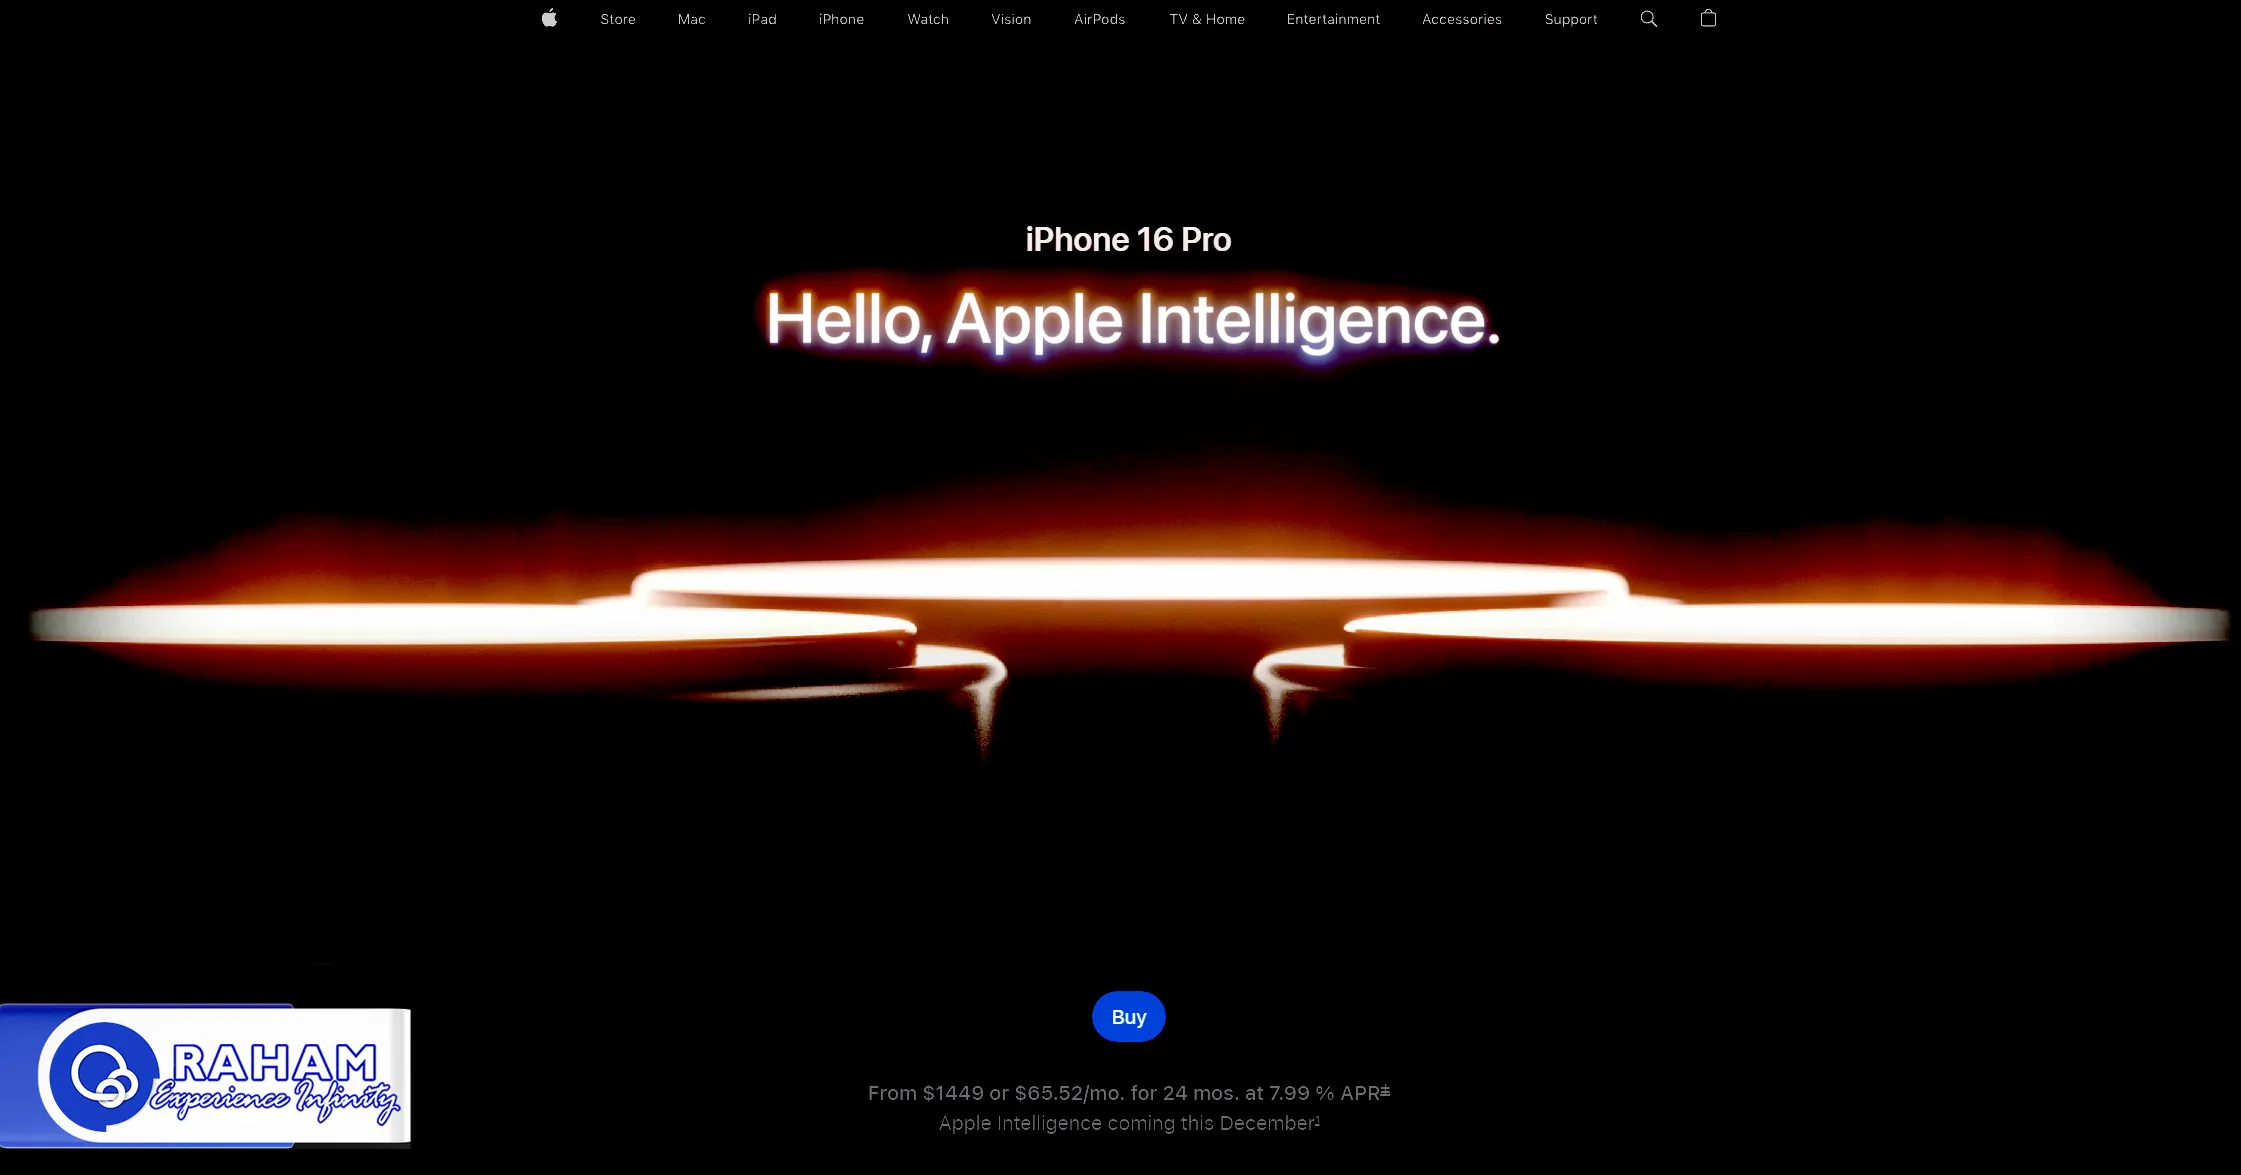Screen dimensions: 2241x1175
Task: Click the Apple logo home icon
Action: pyautogui.click(x=549, y=18)
